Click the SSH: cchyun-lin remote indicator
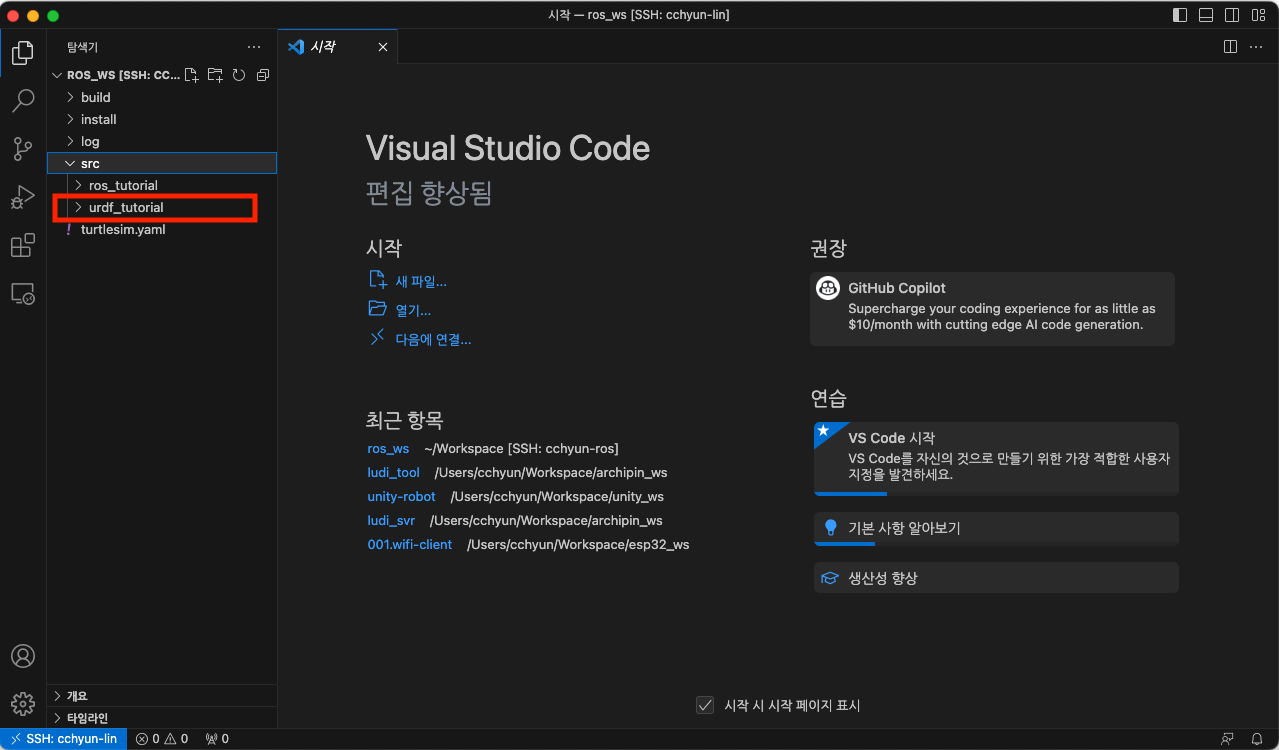The height and width of the screenshot is (750, 1279). coord(63,739)
